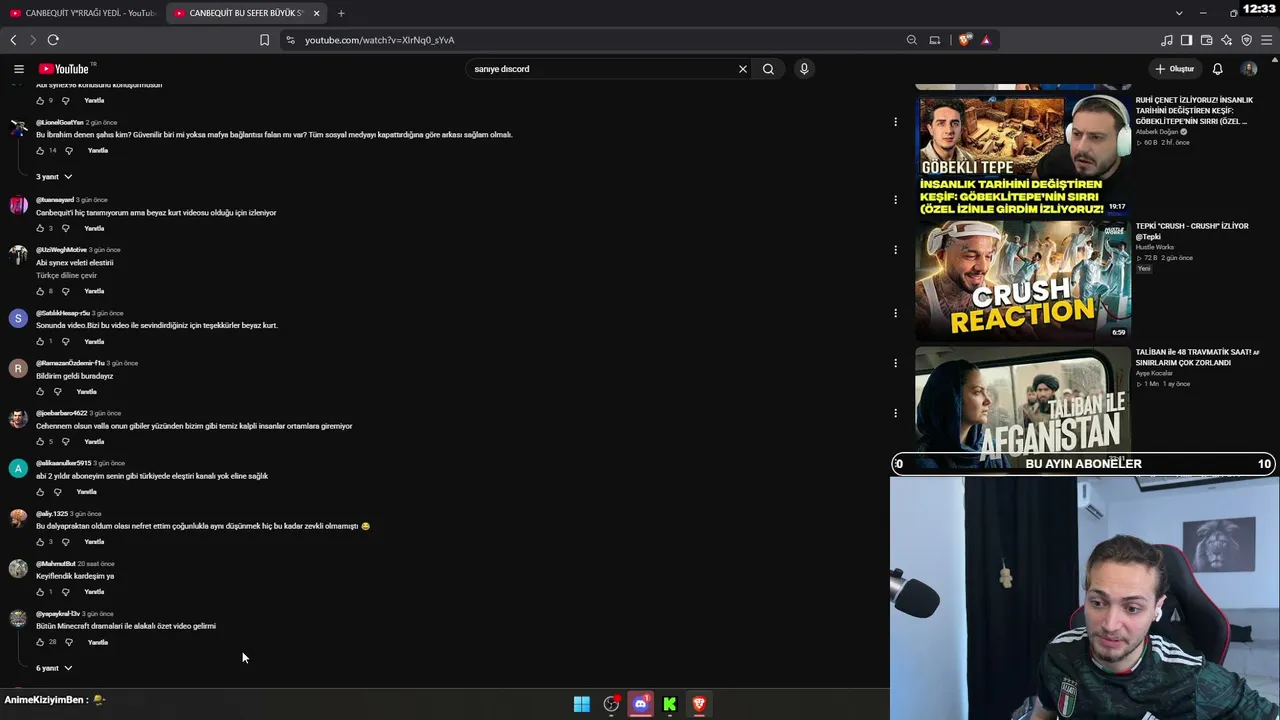
Task: Open options menu for @LionelGoatYsn comment
Action: 895,122
